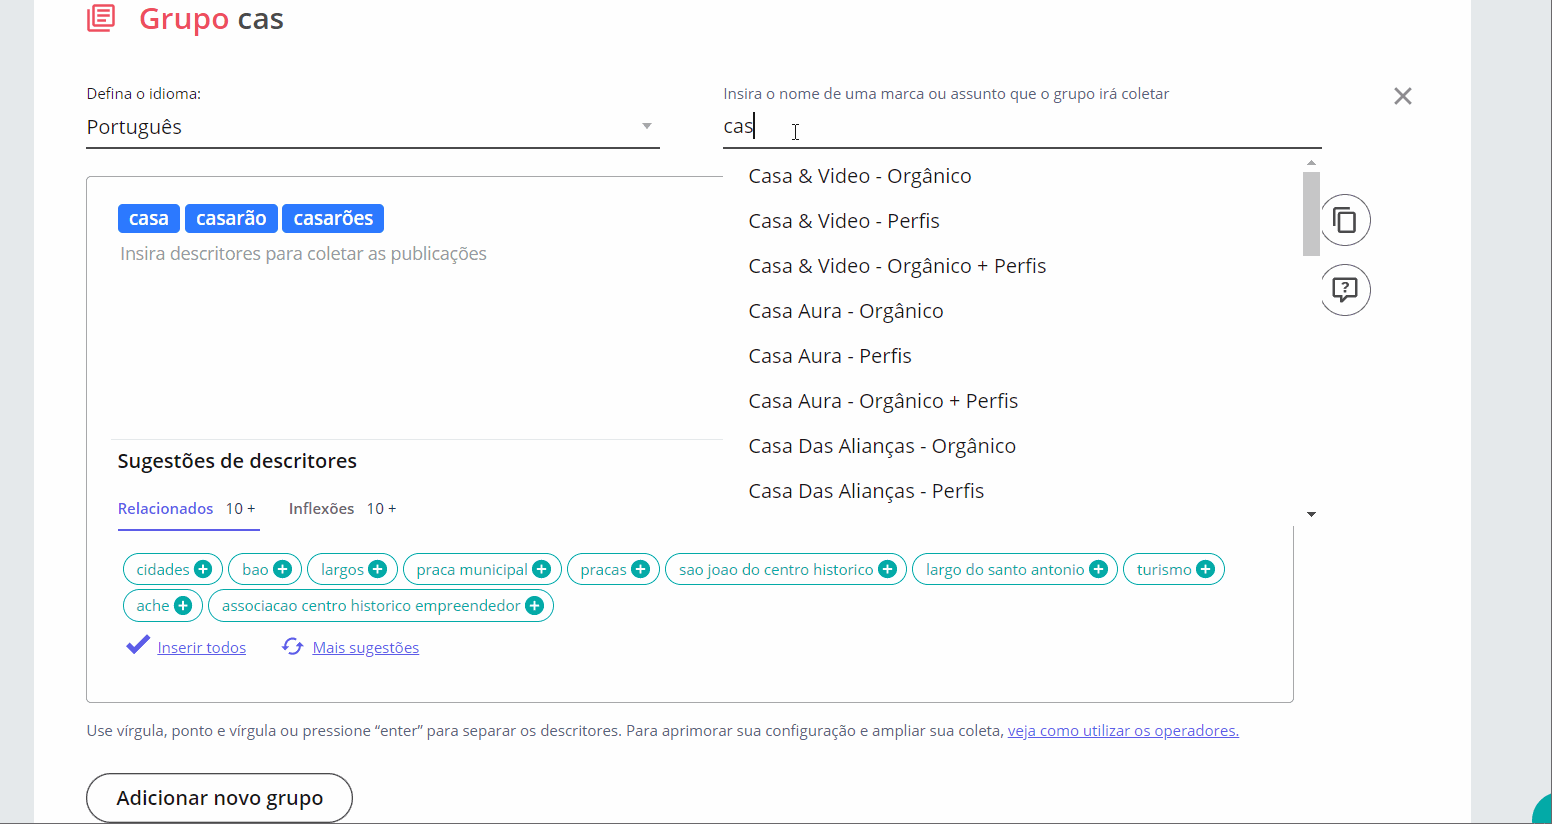The height and width of the screenshot is (824, 1552).
Task: Select 'Casa & Video - Perfis' option
Action: 844,221
